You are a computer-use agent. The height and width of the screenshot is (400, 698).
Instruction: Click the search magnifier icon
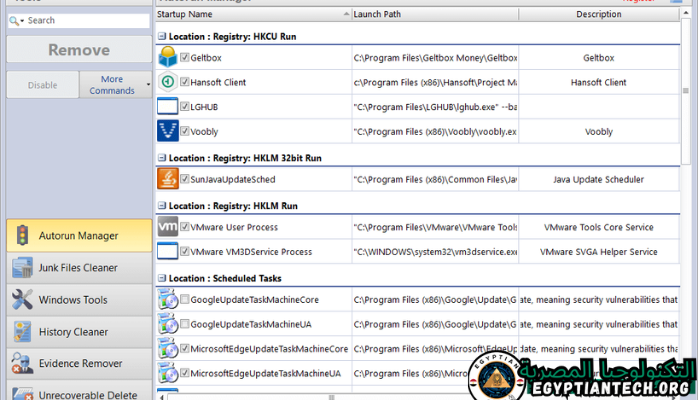coord(14,20)
